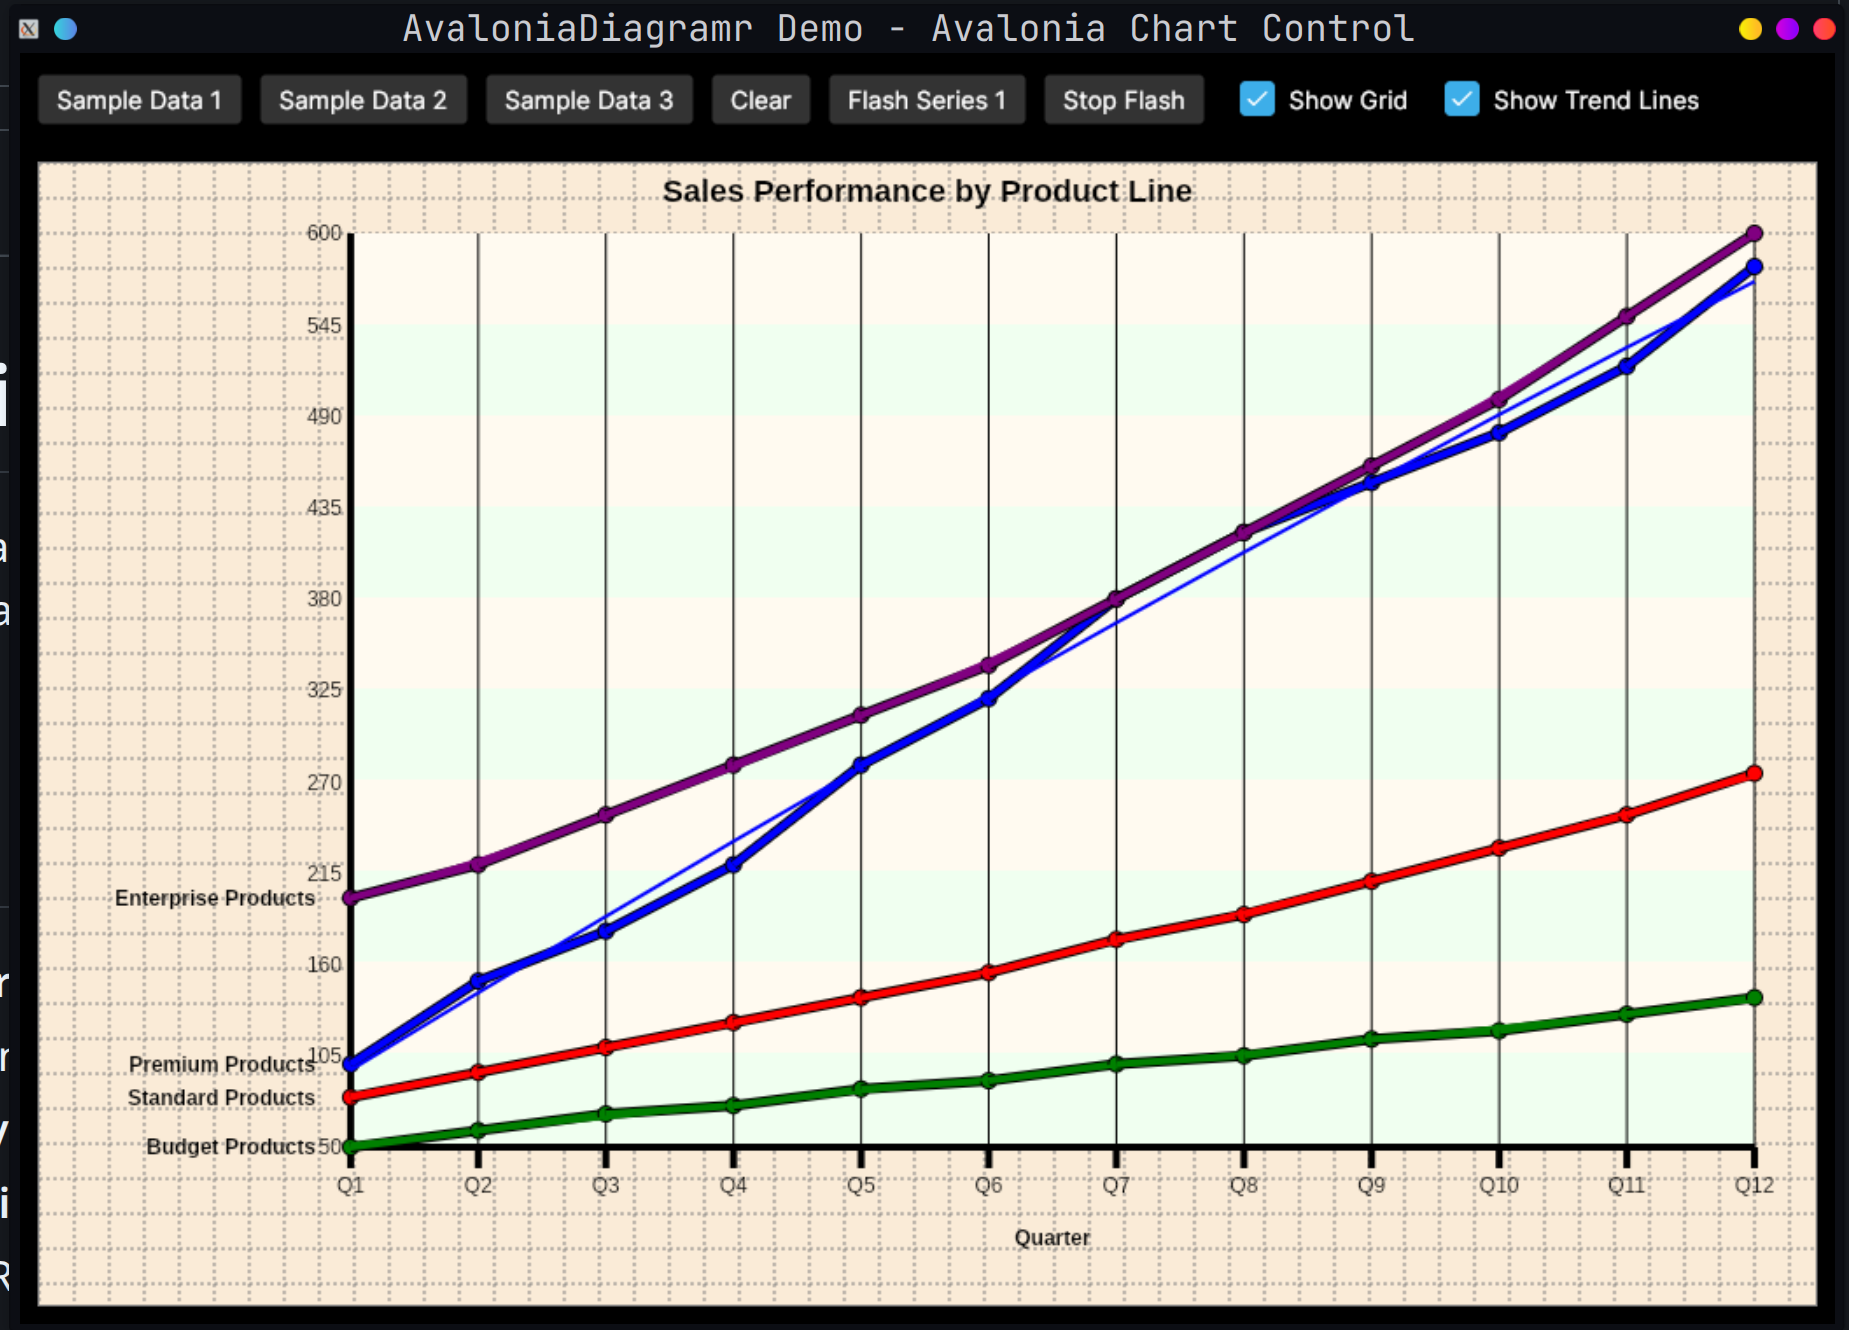Image resolution: width=1849 pixels, height=1330 pixels.
Task: Click the purple Enterprise data point at Q1
Action: tap(350, 898)
